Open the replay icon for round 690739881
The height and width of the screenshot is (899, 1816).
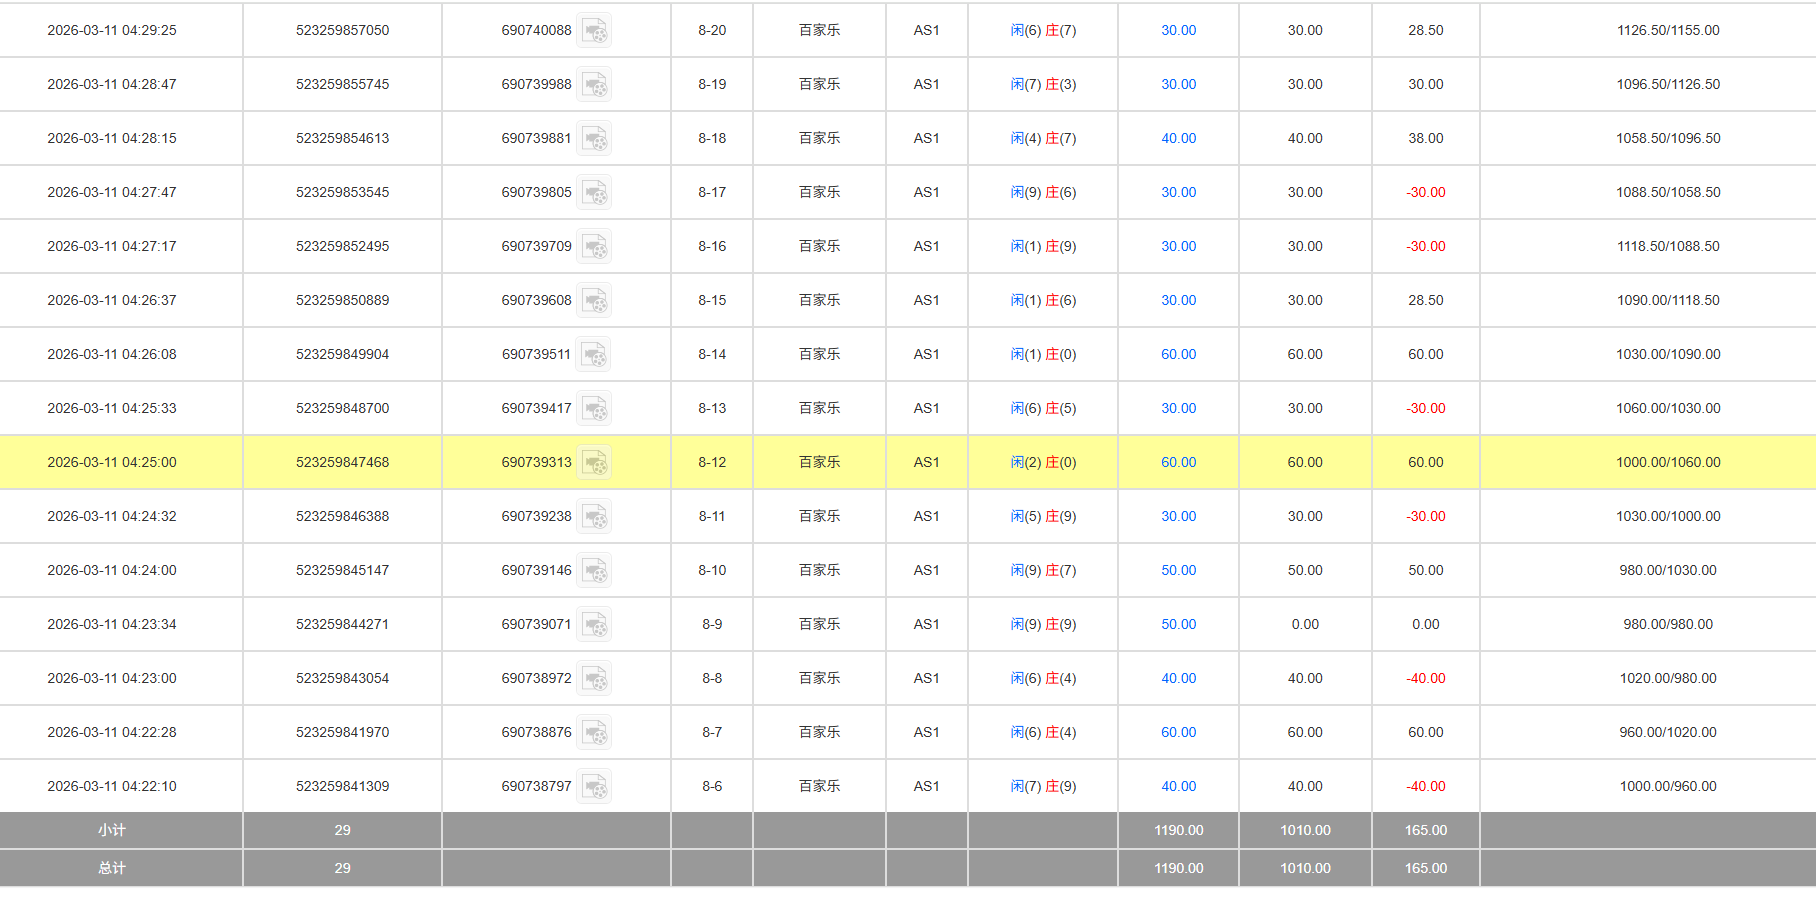pos(595,139)
